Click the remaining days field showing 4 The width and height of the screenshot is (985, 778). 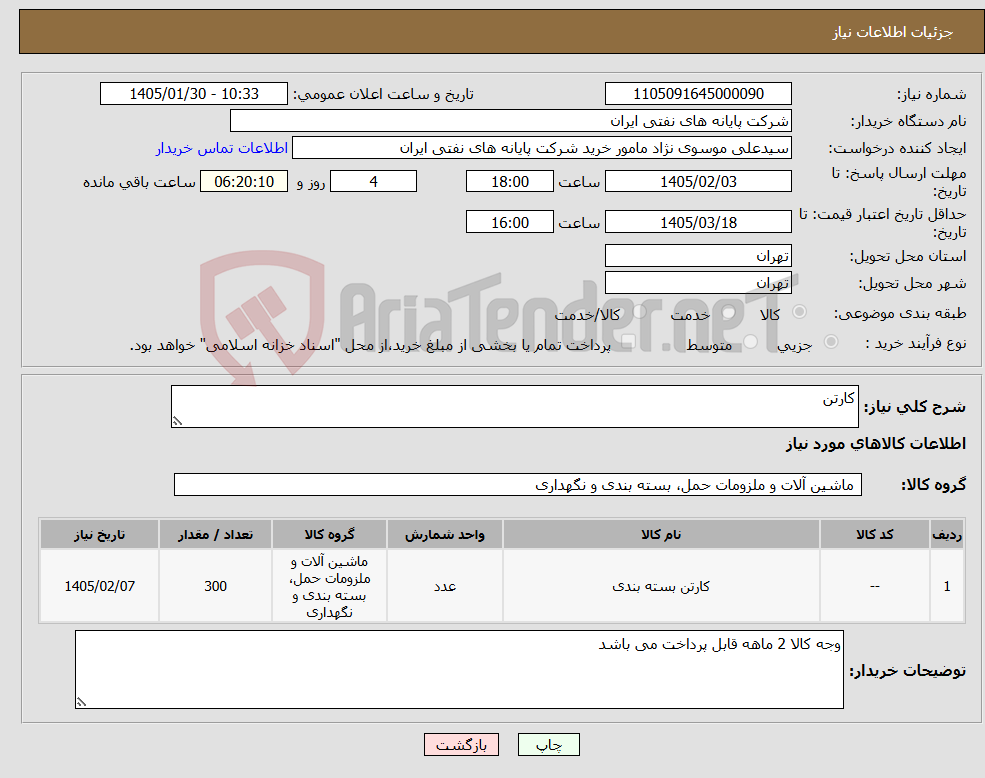coord(373,182)
